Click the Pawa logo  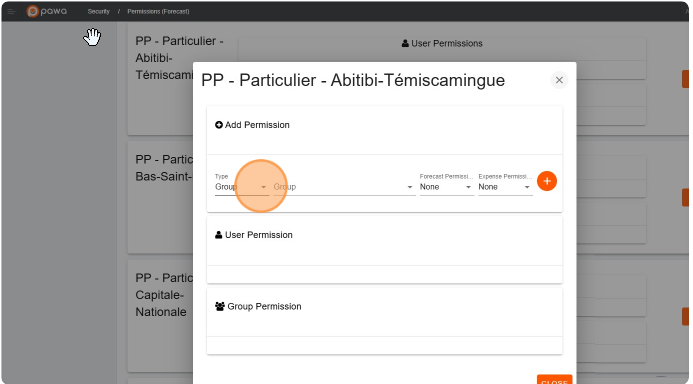[47, 11]
